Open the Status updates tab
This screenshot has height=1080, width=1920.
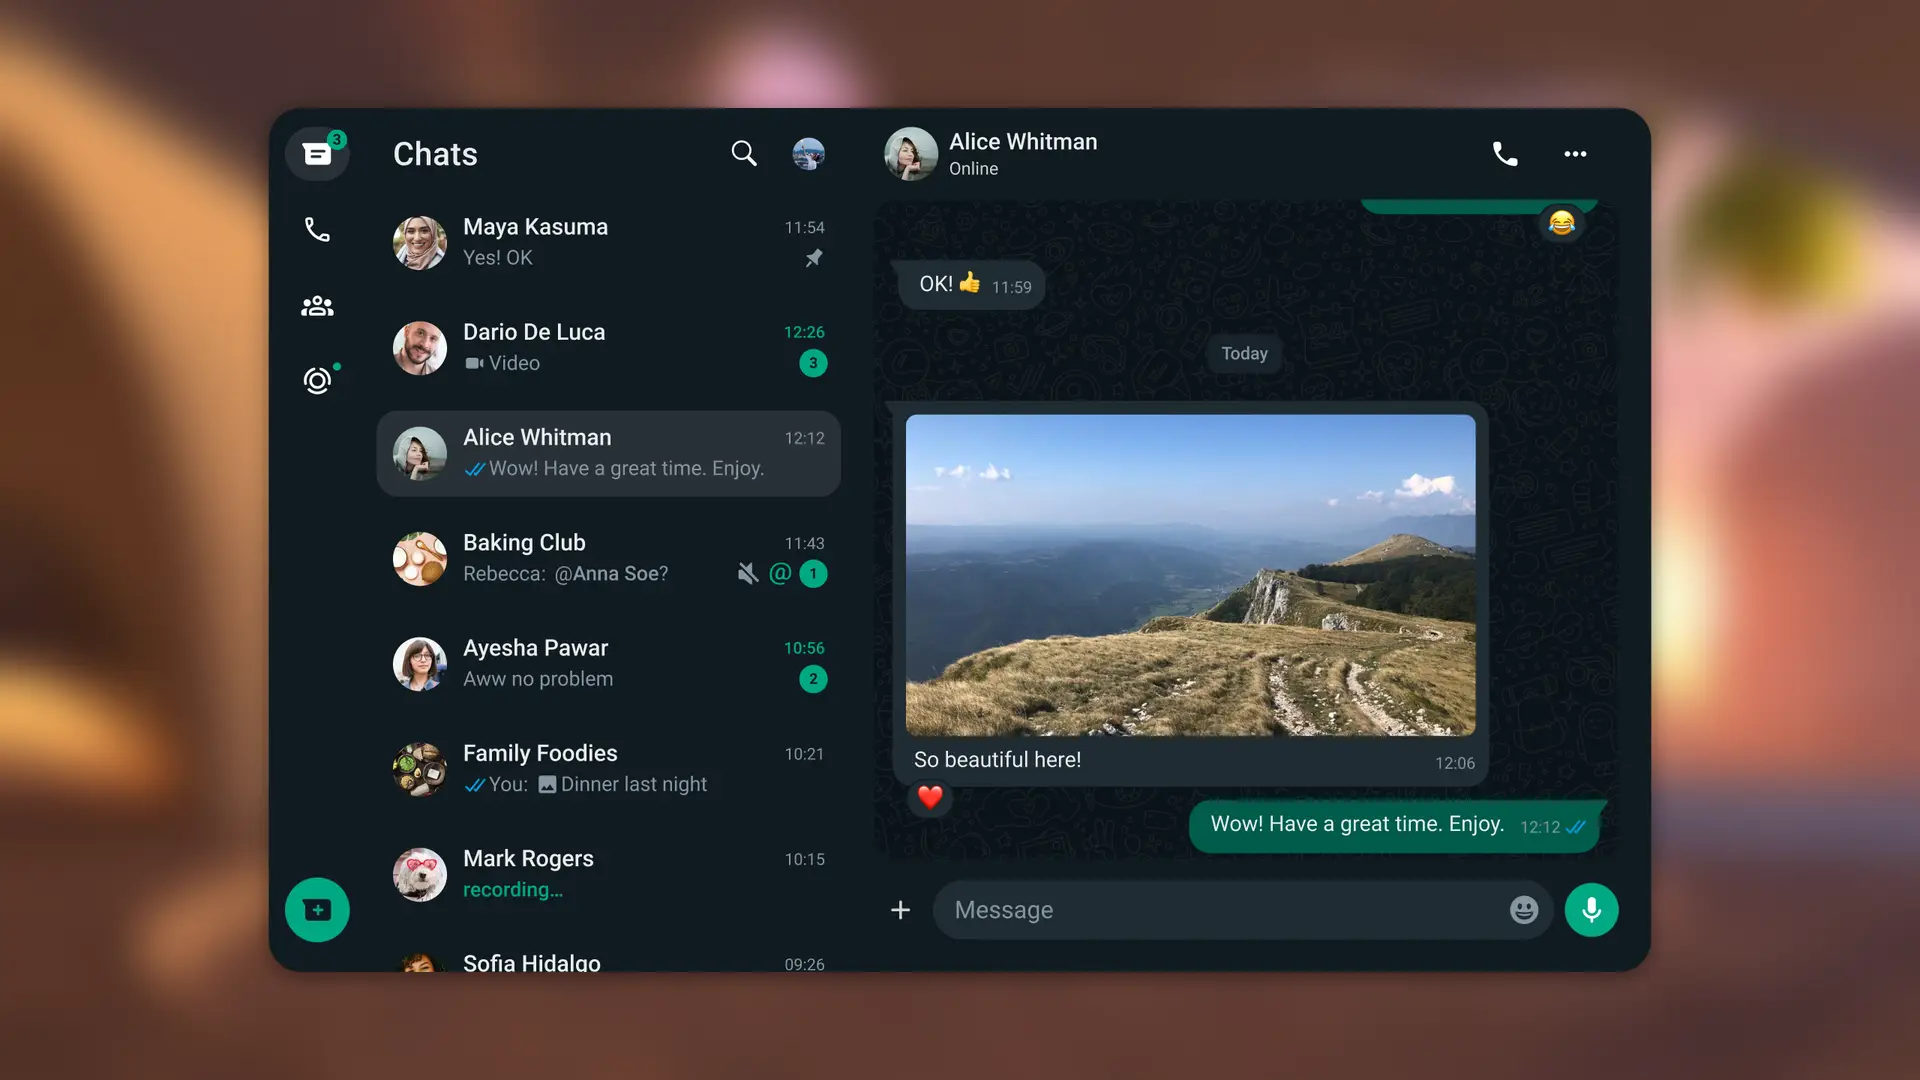[x=317, y=381]
